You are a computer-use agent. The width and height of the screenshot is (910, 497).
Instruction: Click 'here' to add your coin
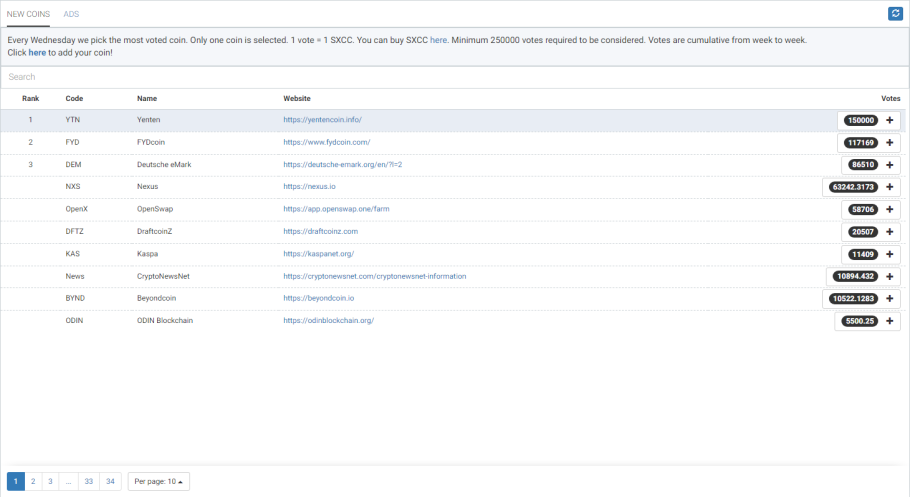[x=37, y=52]
